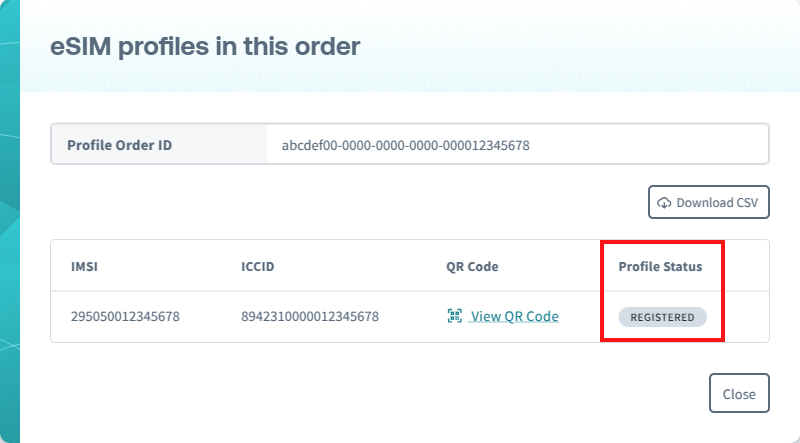Click blank dialog area left of Close button
800x443 pixels.
click(400, 394)
